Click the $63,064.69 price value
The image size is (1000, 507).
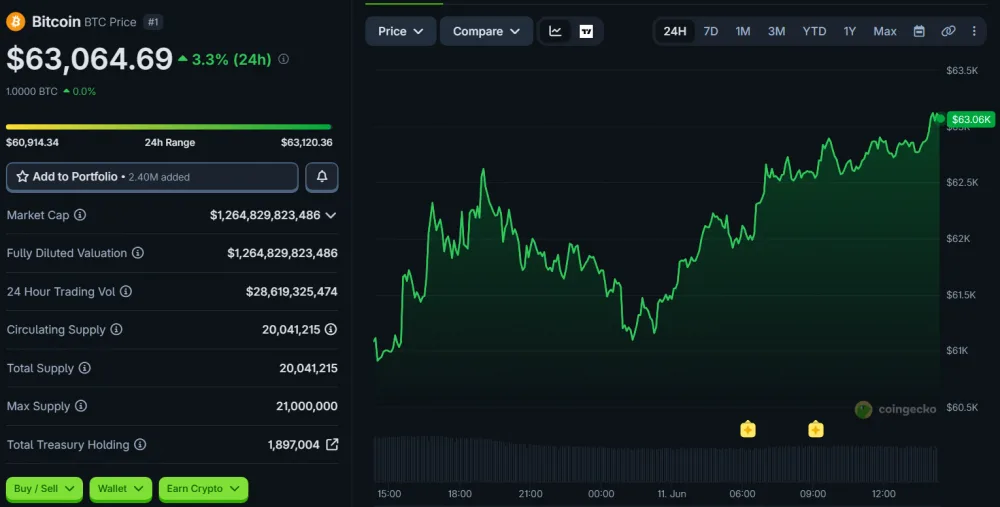(x=89, y=59)
